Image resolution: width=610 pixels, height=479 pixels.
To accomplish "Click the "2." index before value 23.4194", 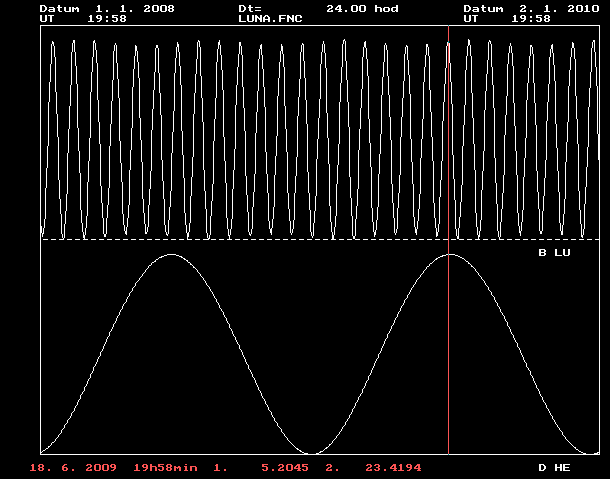I will point(331,467).
